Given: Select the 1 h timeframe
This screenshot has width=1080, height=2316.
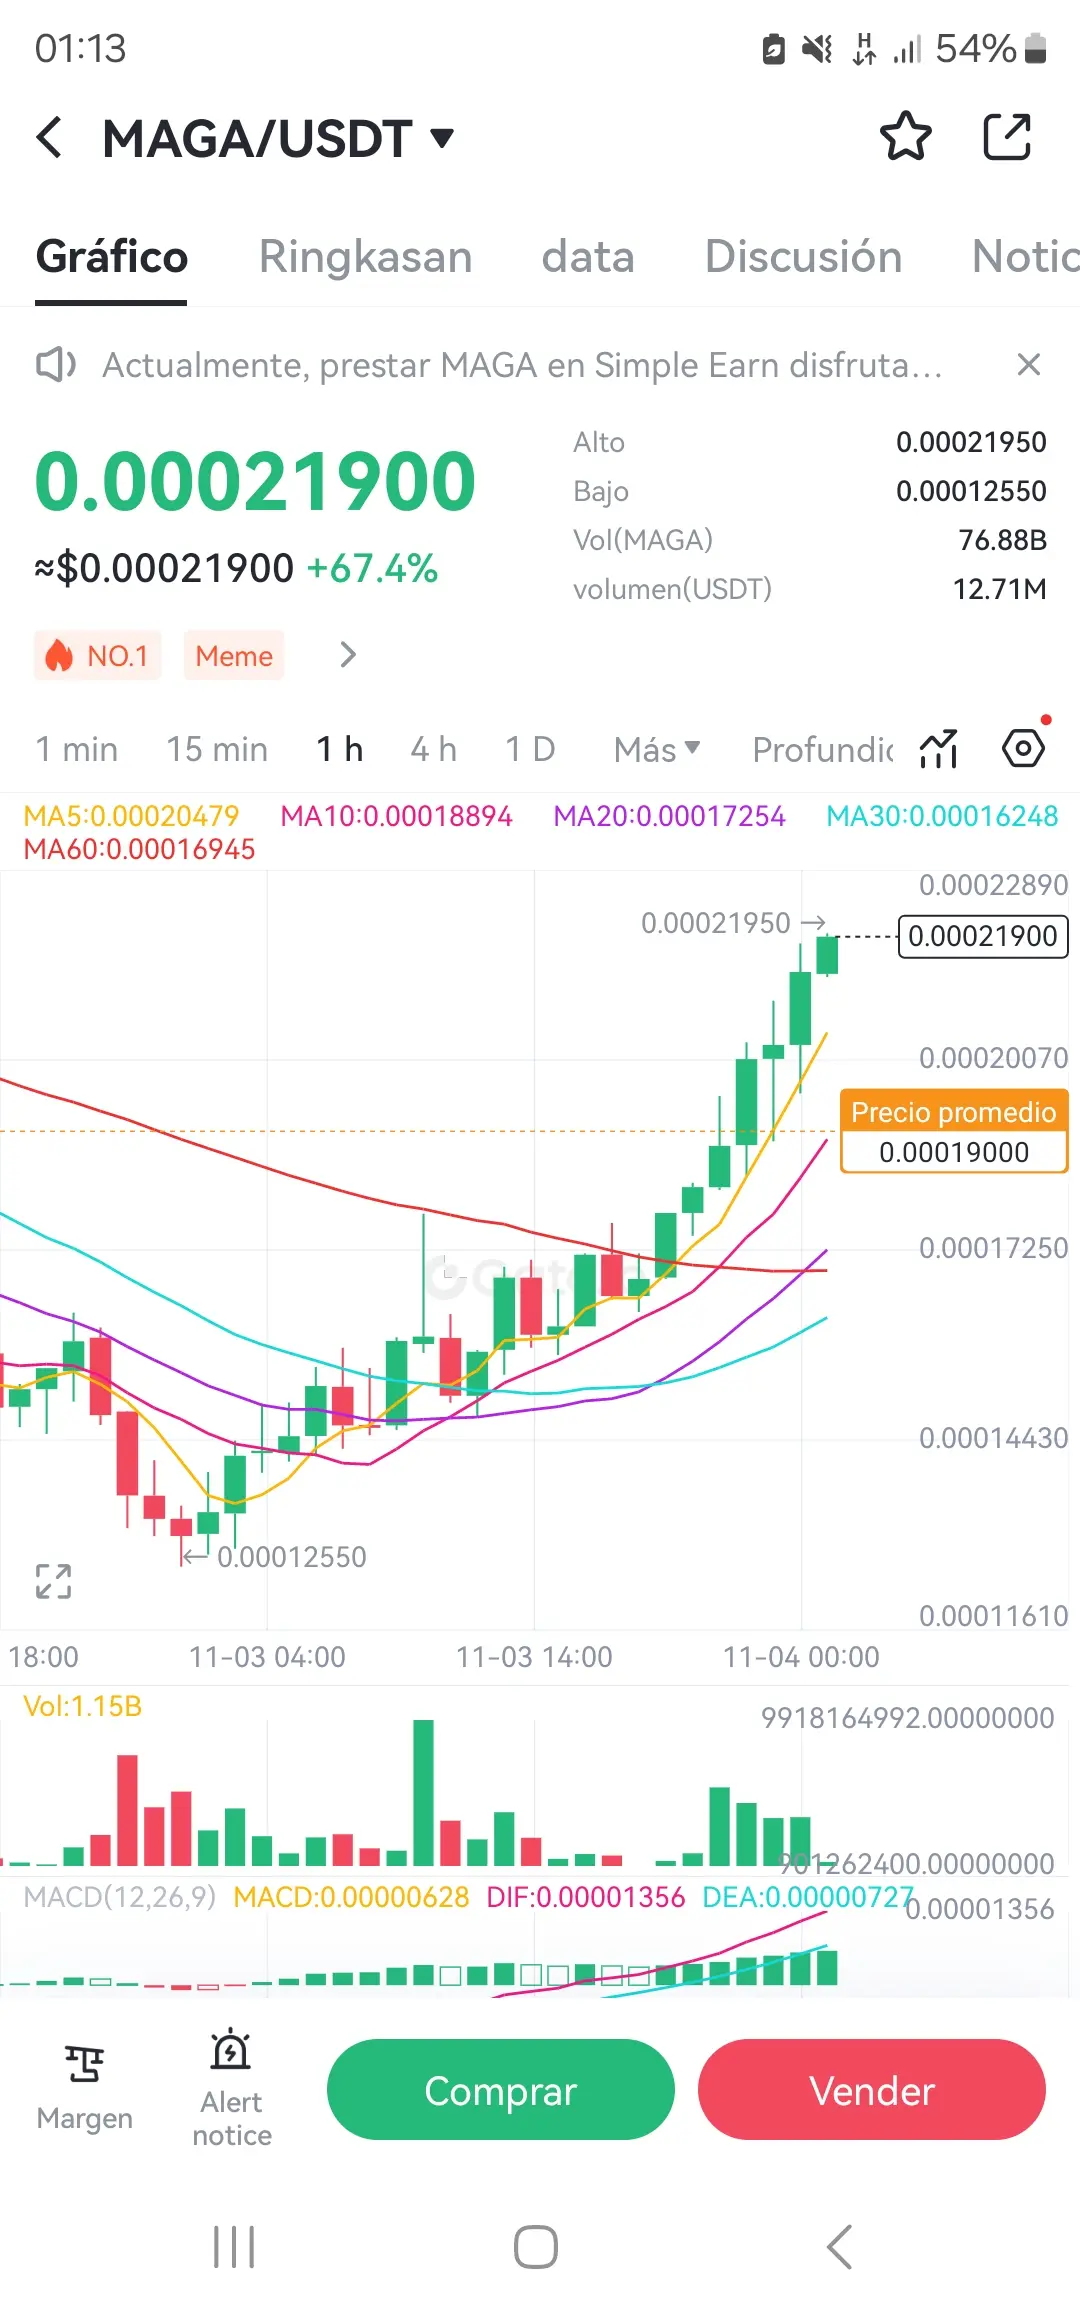Looking at the screenshot, I should pos(340,749).
